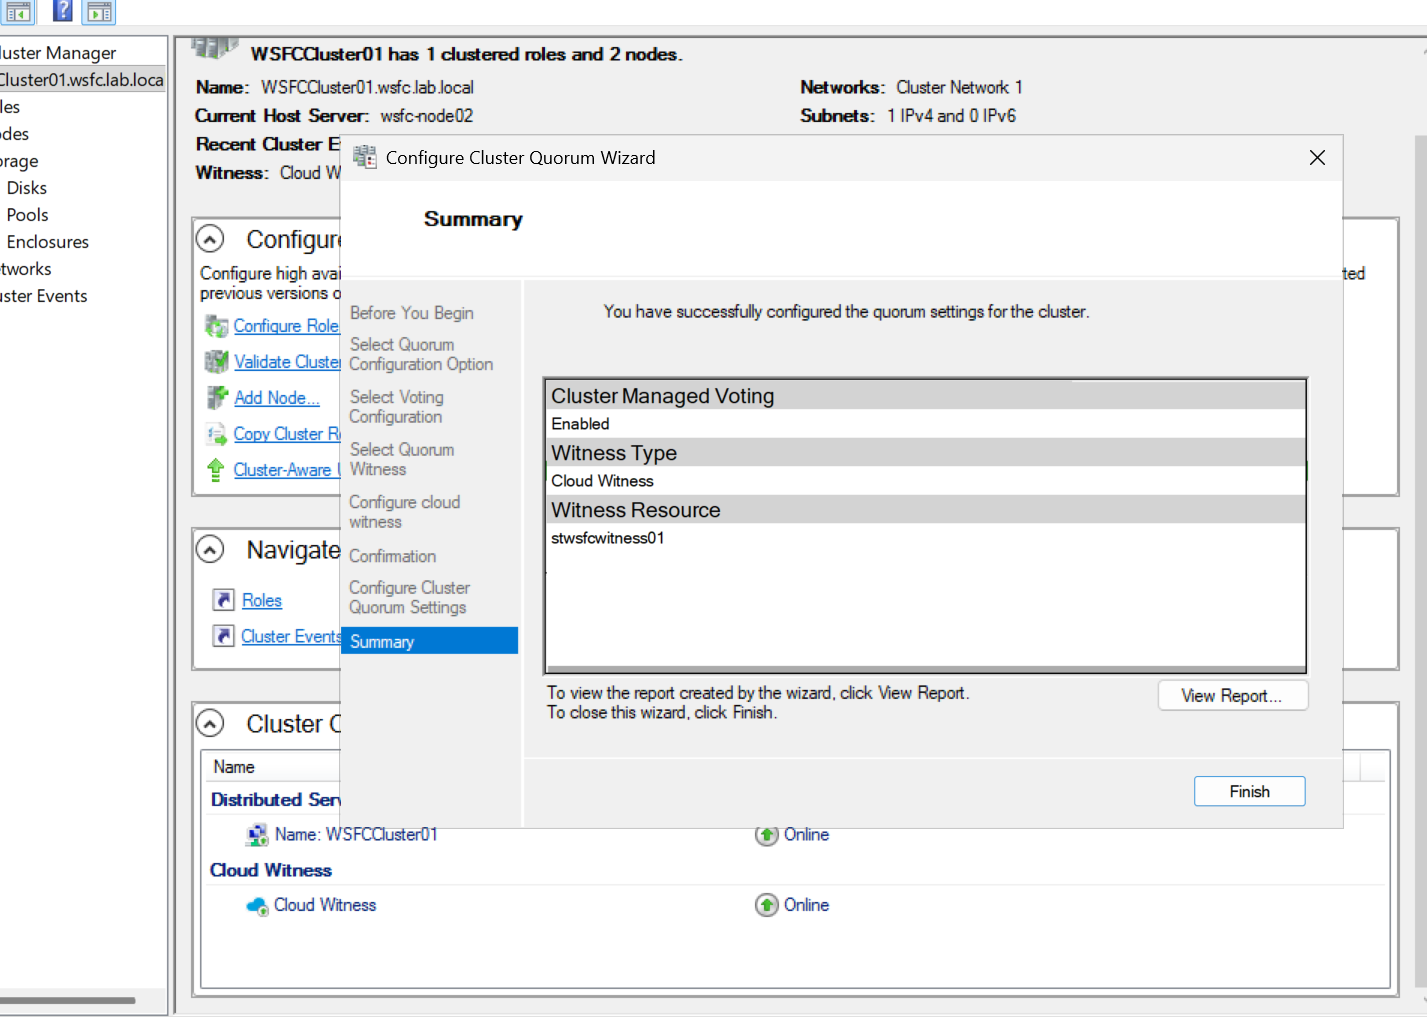Click the Enabled value in report
Image resolution: width=1427 pixels, height=1017 pixels.
click(580, 424)
